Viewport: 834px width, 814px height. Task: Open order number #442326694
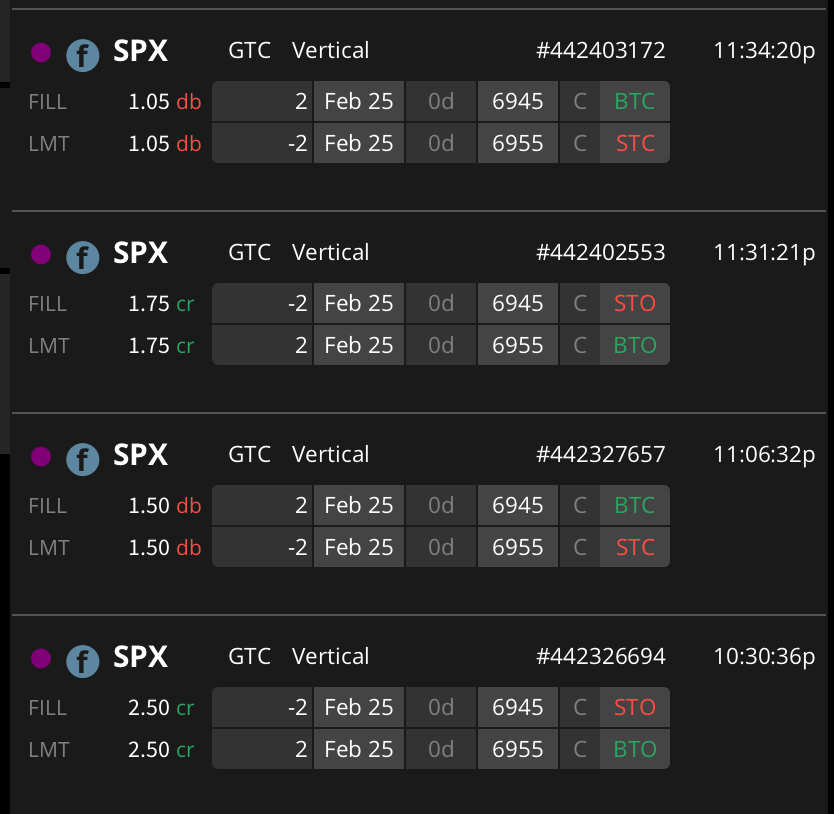[601, 657]
